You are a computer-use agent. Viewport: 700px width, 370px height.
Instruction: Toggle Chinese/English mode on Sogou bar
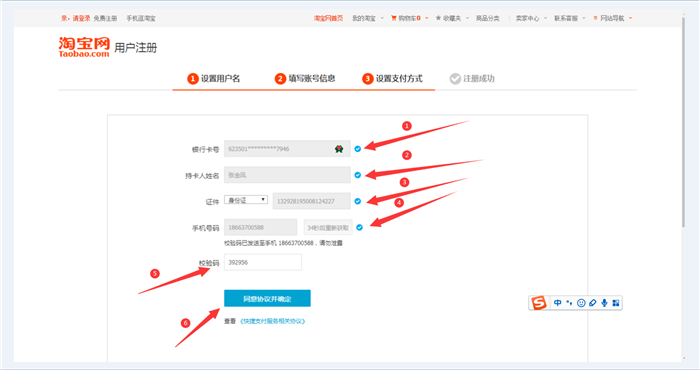coord(558,303)
